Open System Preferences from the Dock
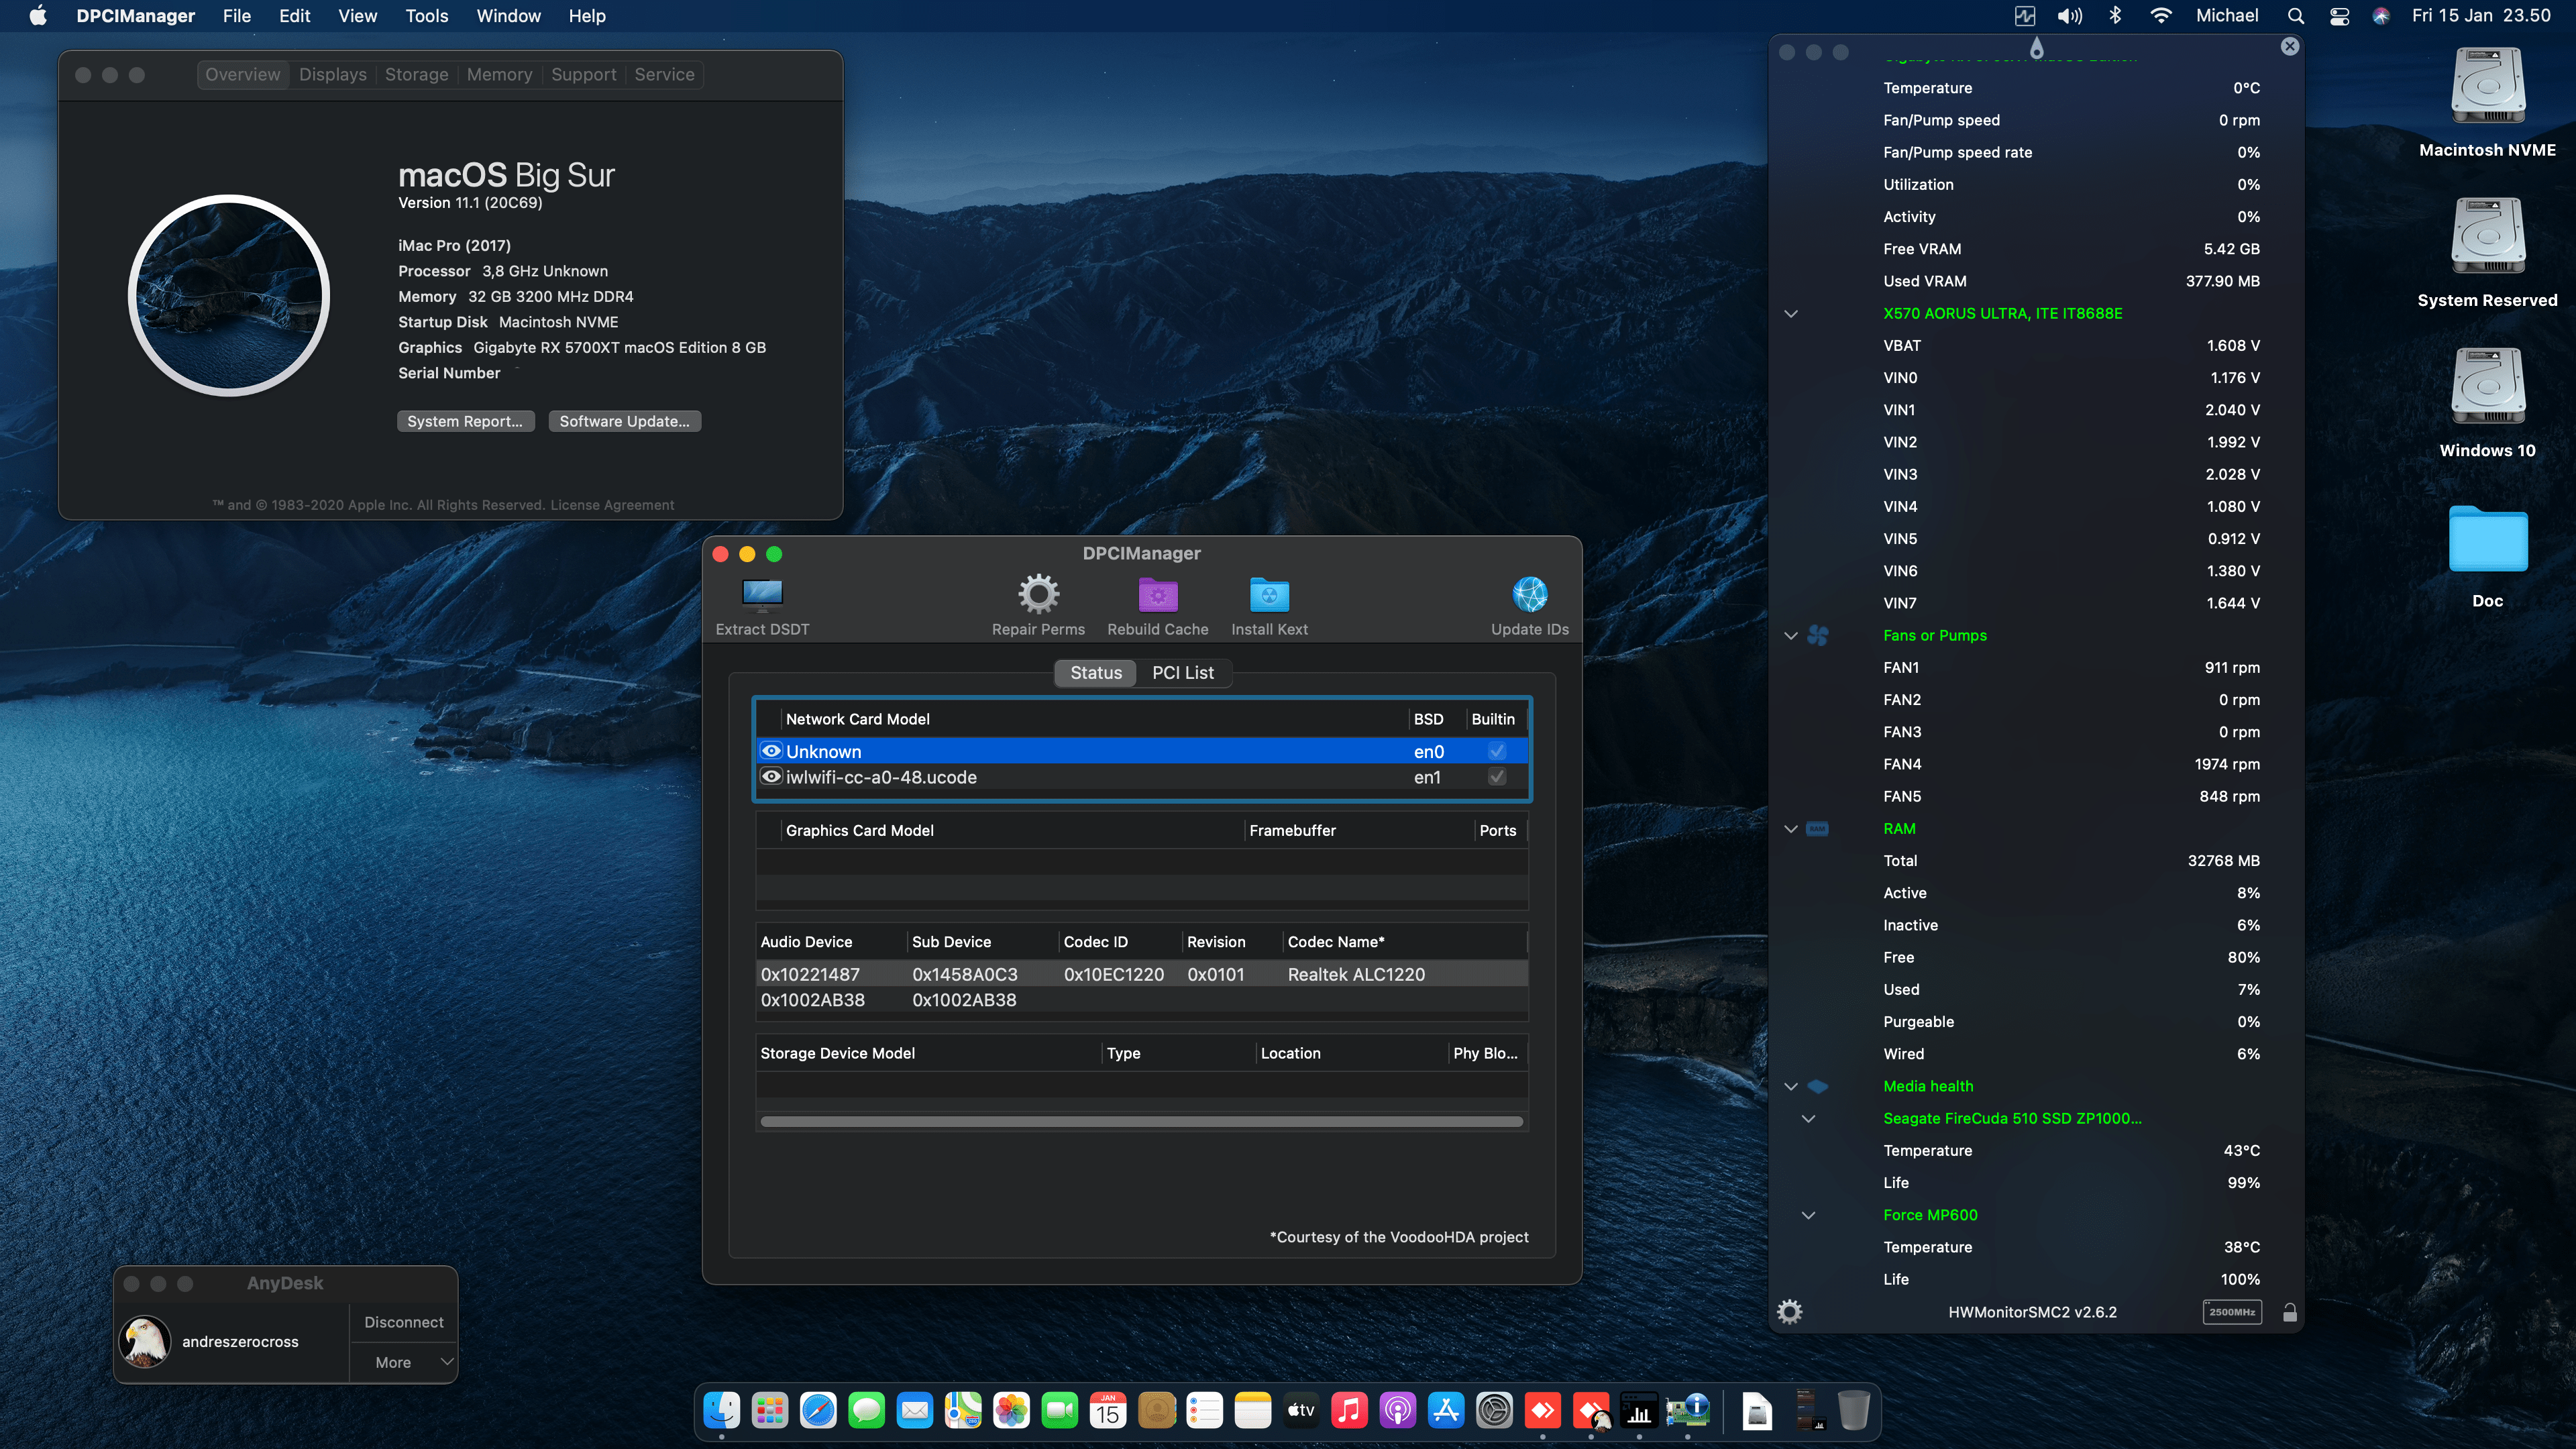This screenshot has width=2576, height=1449. coord(1494,1411)
